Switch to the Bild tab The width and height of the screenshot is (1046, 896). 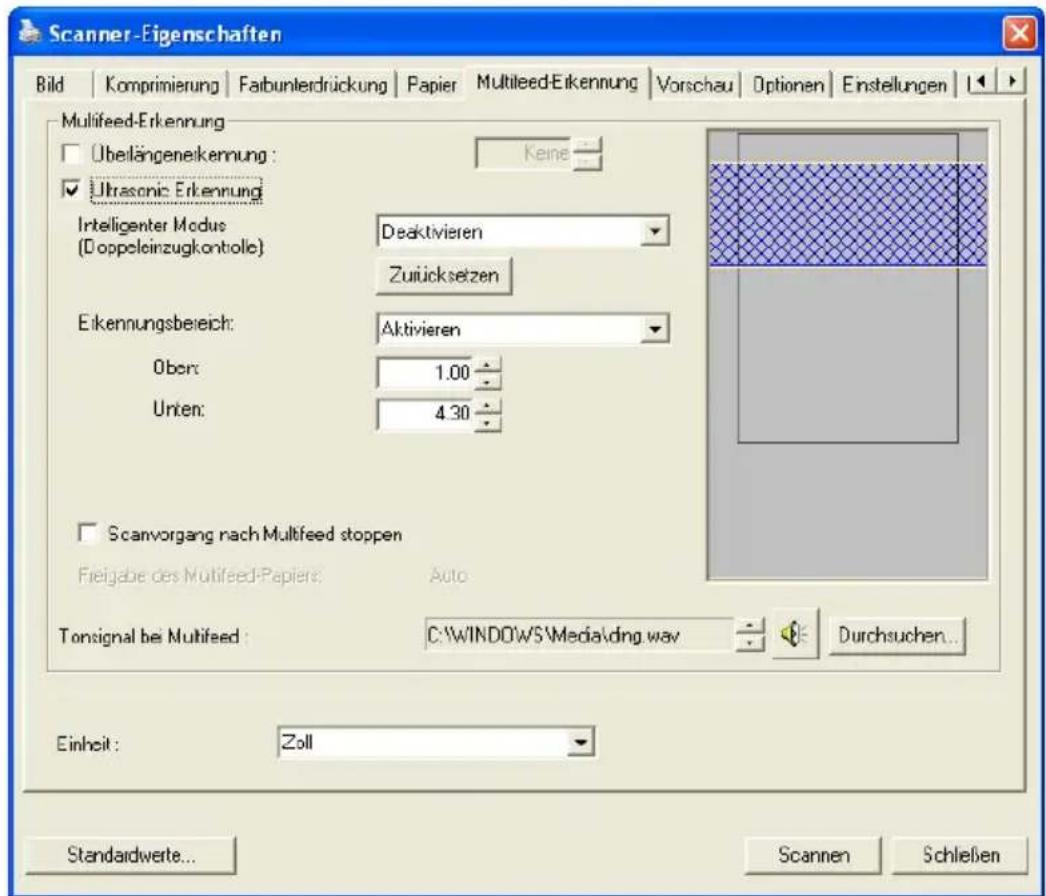pos(51,85)
